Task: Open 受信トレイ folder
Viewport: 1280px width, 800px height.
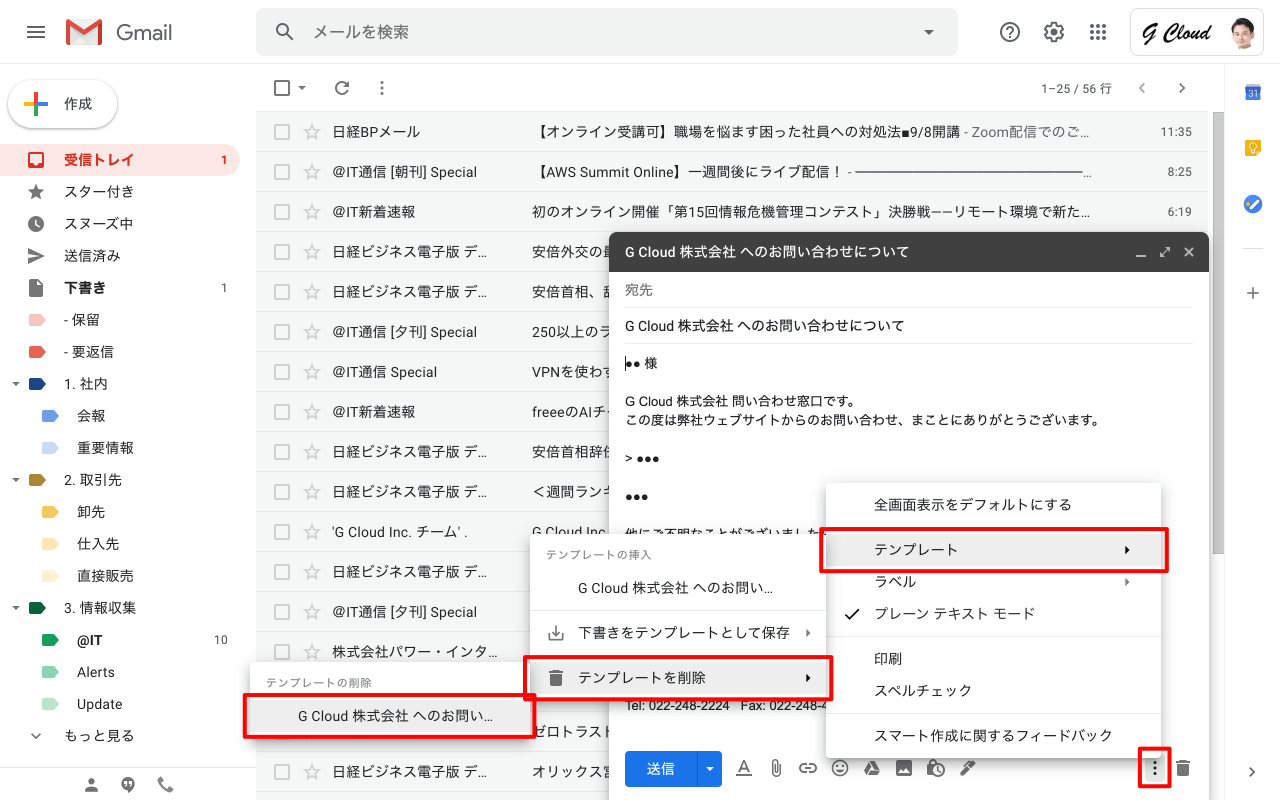Action: [120, 160]
